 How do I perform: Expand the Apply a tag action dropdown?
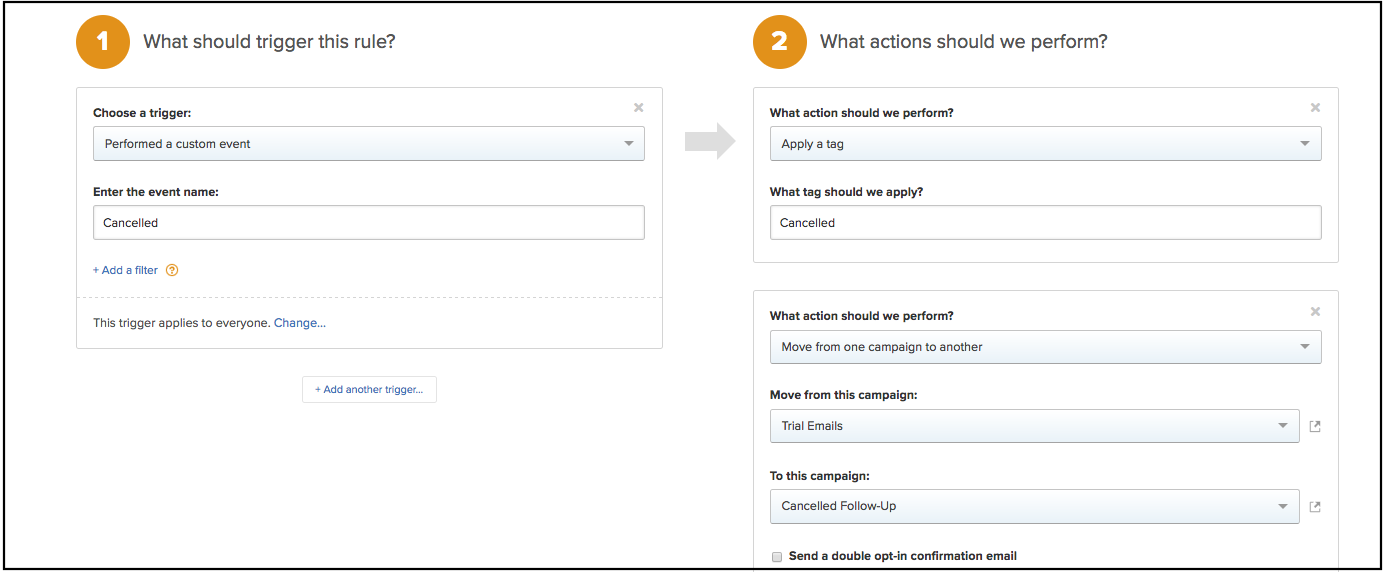[1045, 144]
